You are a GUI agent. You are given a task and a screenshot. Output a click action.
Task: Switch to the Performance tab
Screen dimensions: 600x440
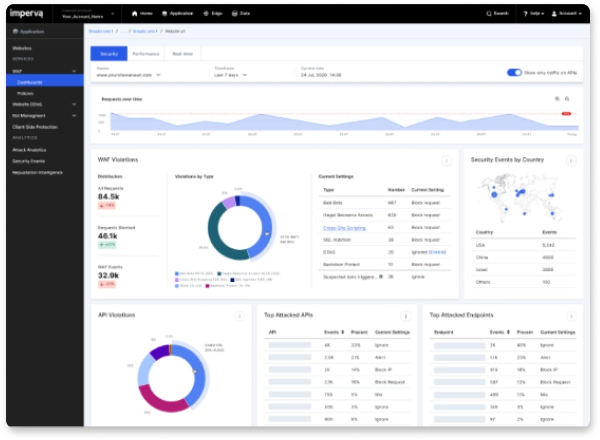point(145,53)
